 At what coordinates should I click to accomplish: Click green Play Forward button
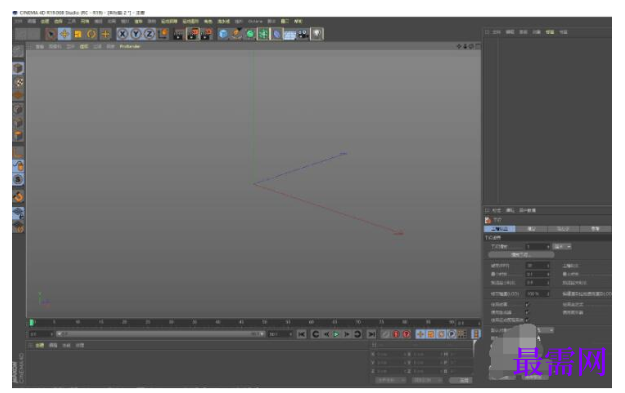(336, 334)
